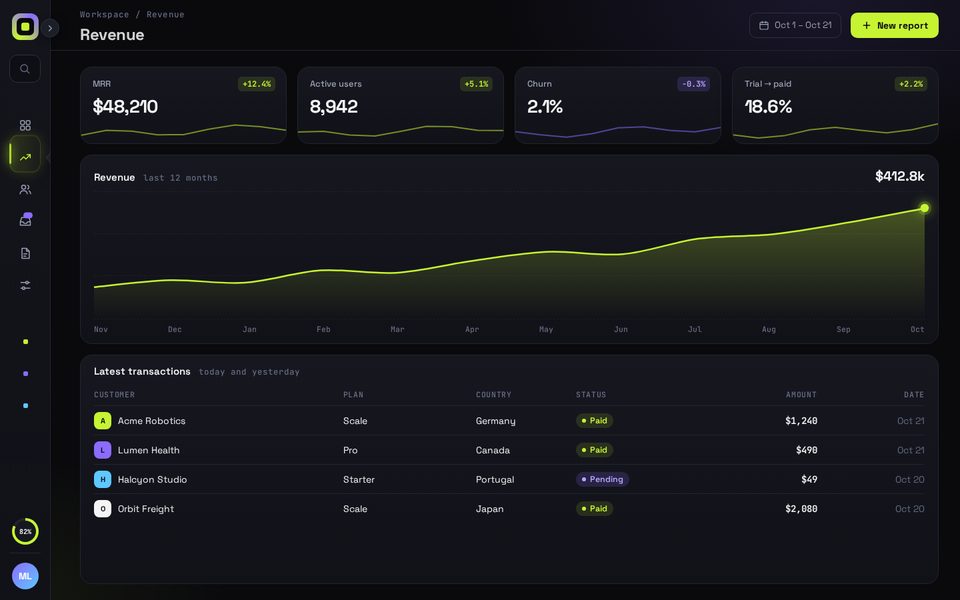Click the Paid status for Acme Robotics
Image resolution: width=960 pixels, height=600 pixels.
[594, 421]
